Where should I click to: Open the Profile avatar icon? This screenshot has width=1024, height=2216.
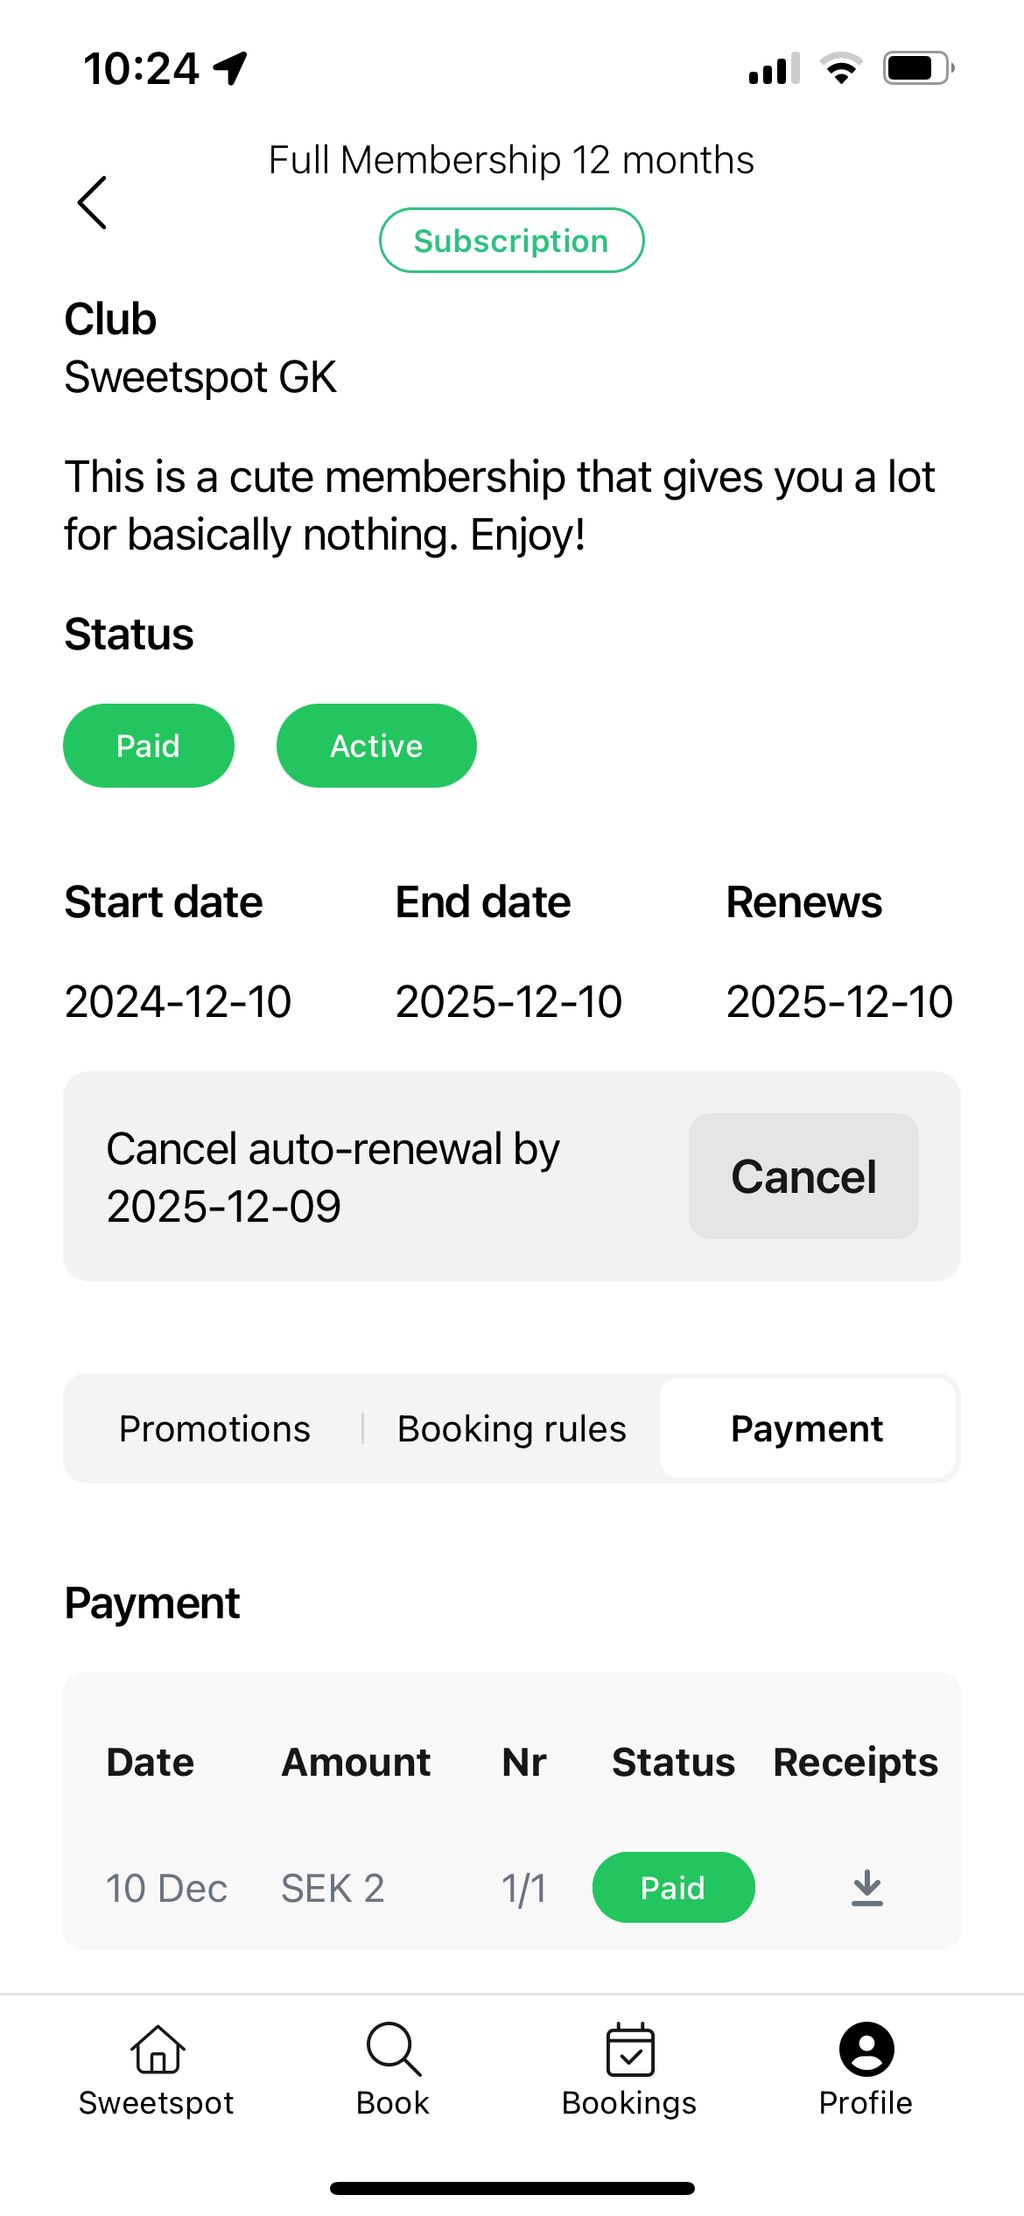click(866, 2049)
